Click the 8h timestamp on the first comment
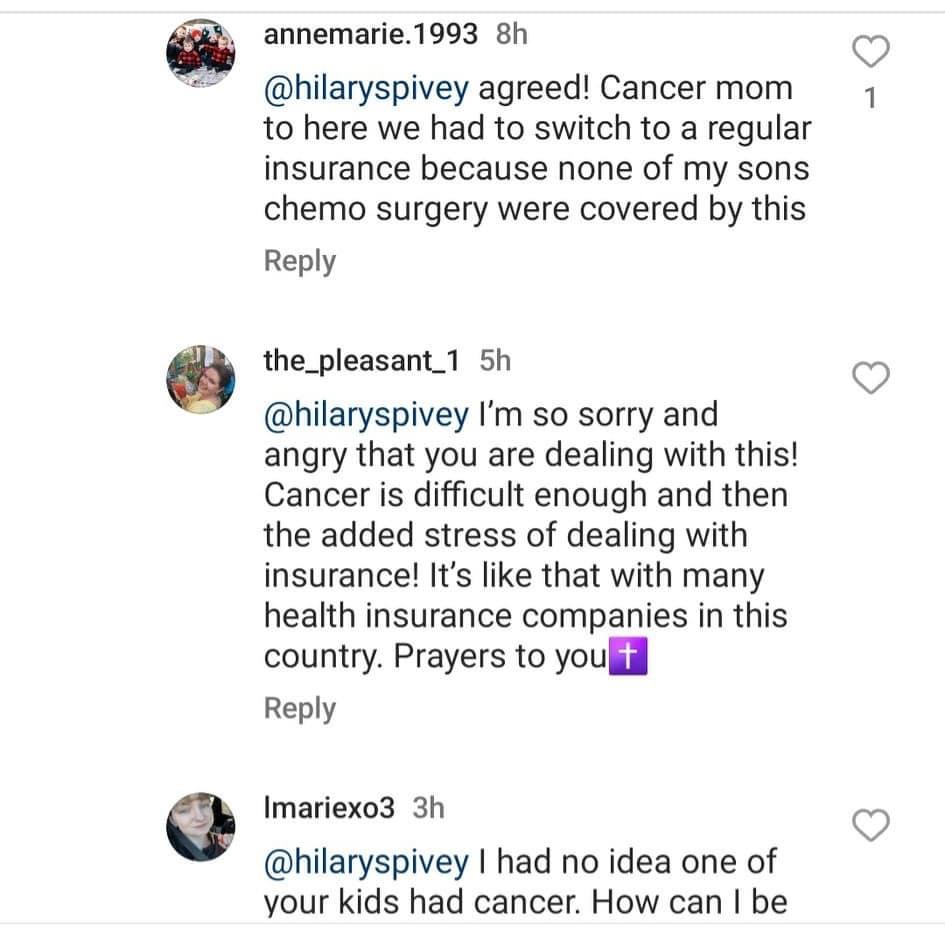 click(x=512, y=34)
